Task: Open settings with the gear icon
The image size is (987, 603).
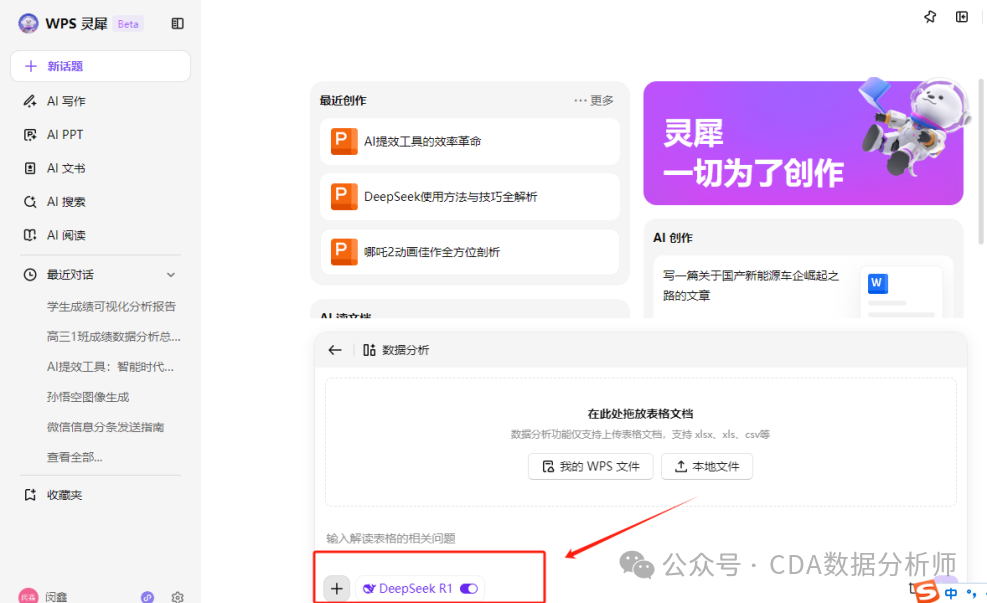Action: point(178,597)
